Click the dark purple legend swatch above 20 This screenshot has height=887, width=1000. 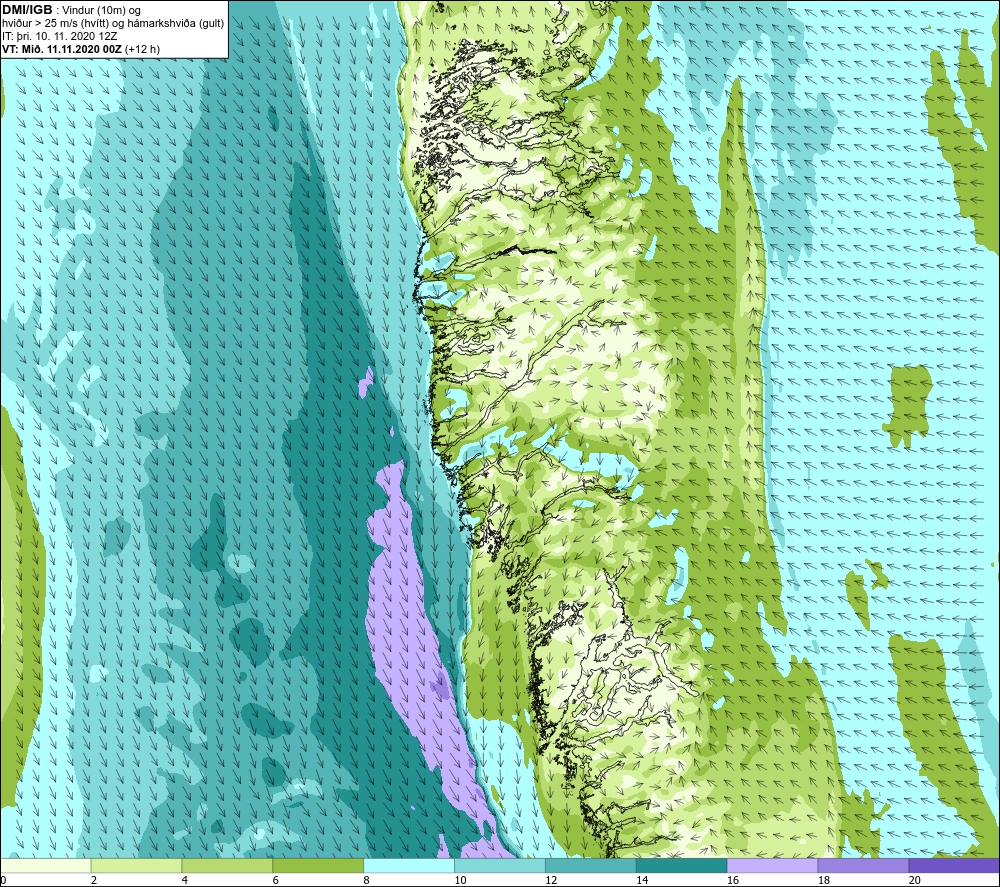[954, 865]
